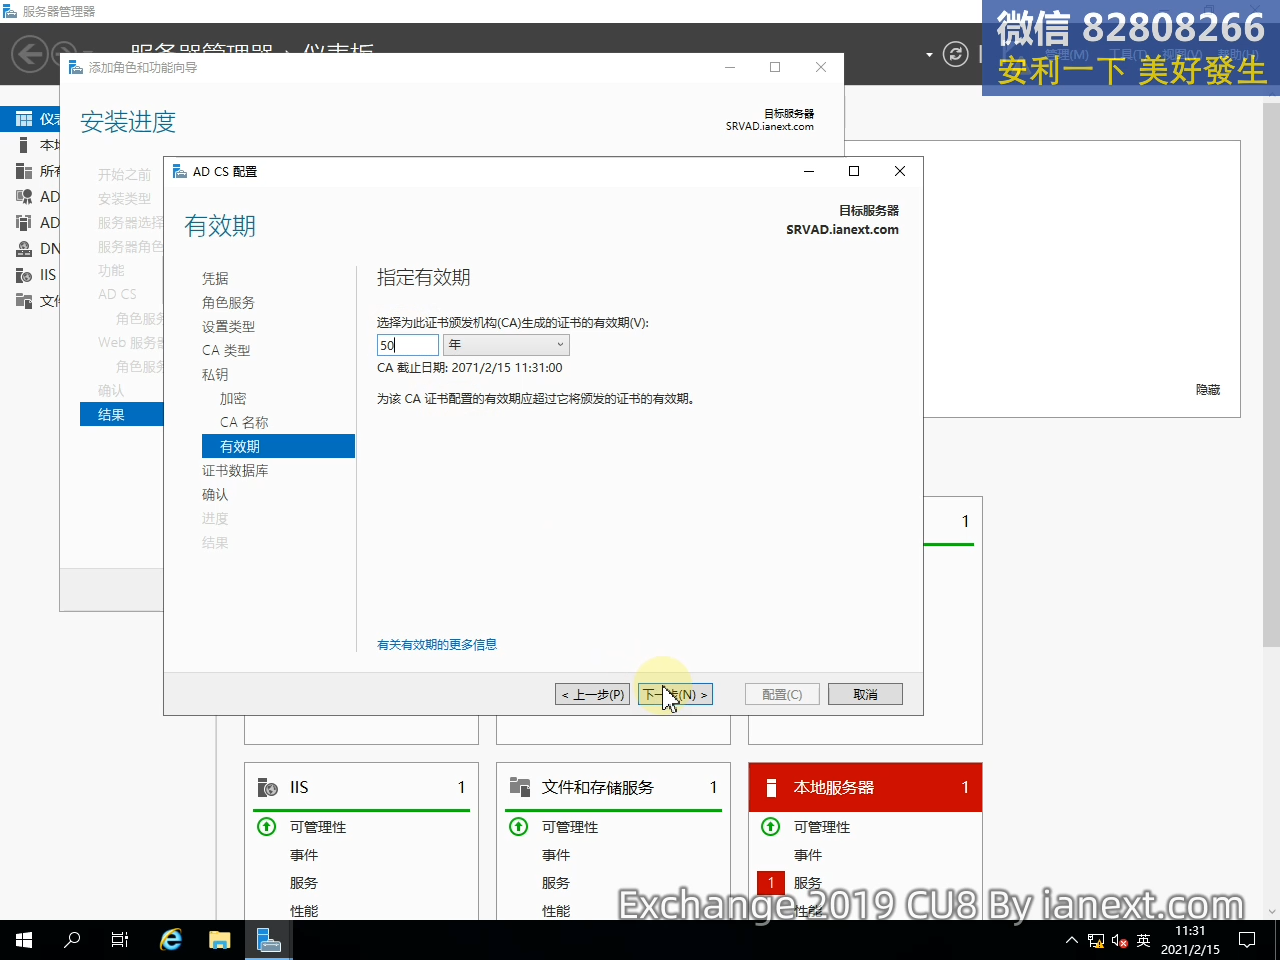The width and height of the screenshot is (1280, 960).
Task: Click the validity period number field
Action: tap(407, 345)
